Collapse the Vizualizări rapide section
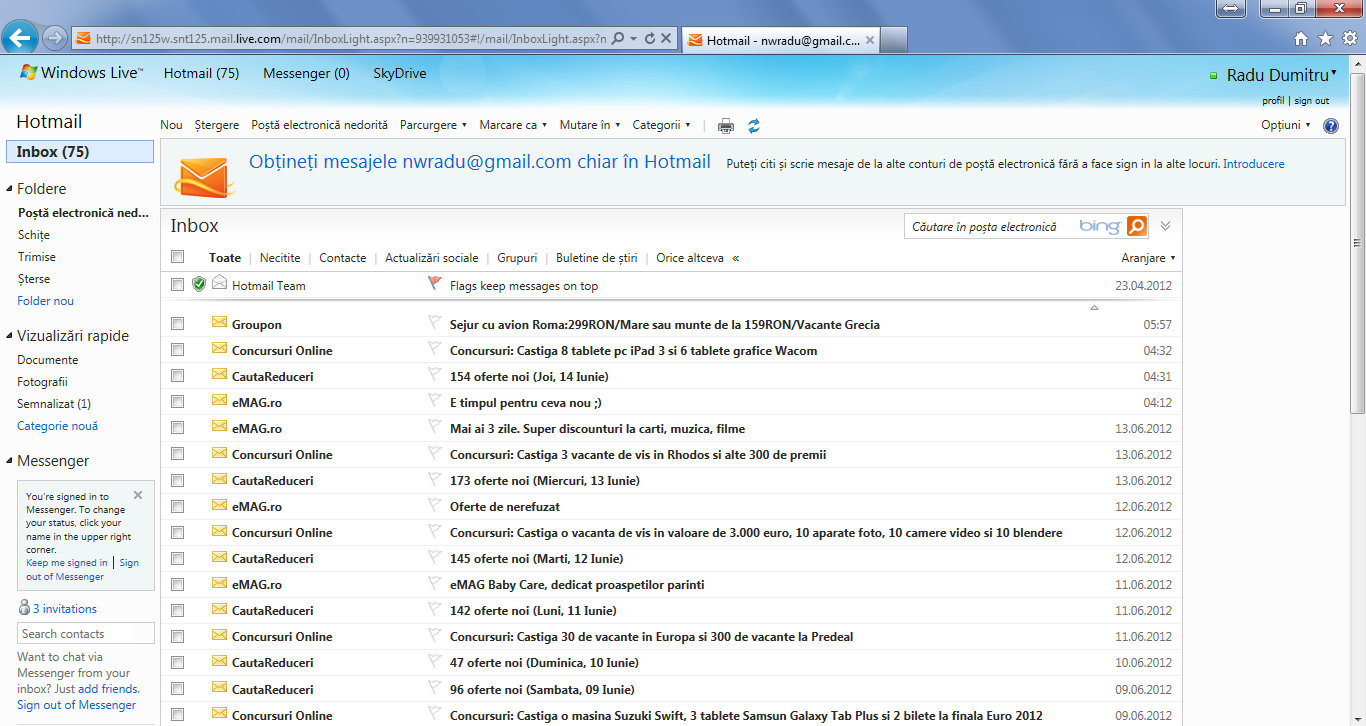 [x=10, y=336]
